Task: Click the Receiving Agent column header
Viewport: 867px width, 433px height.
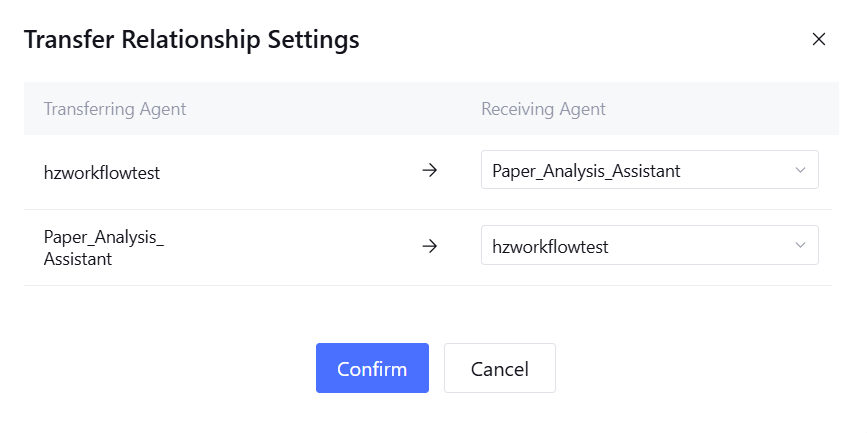Action: (x=543, y=108)
